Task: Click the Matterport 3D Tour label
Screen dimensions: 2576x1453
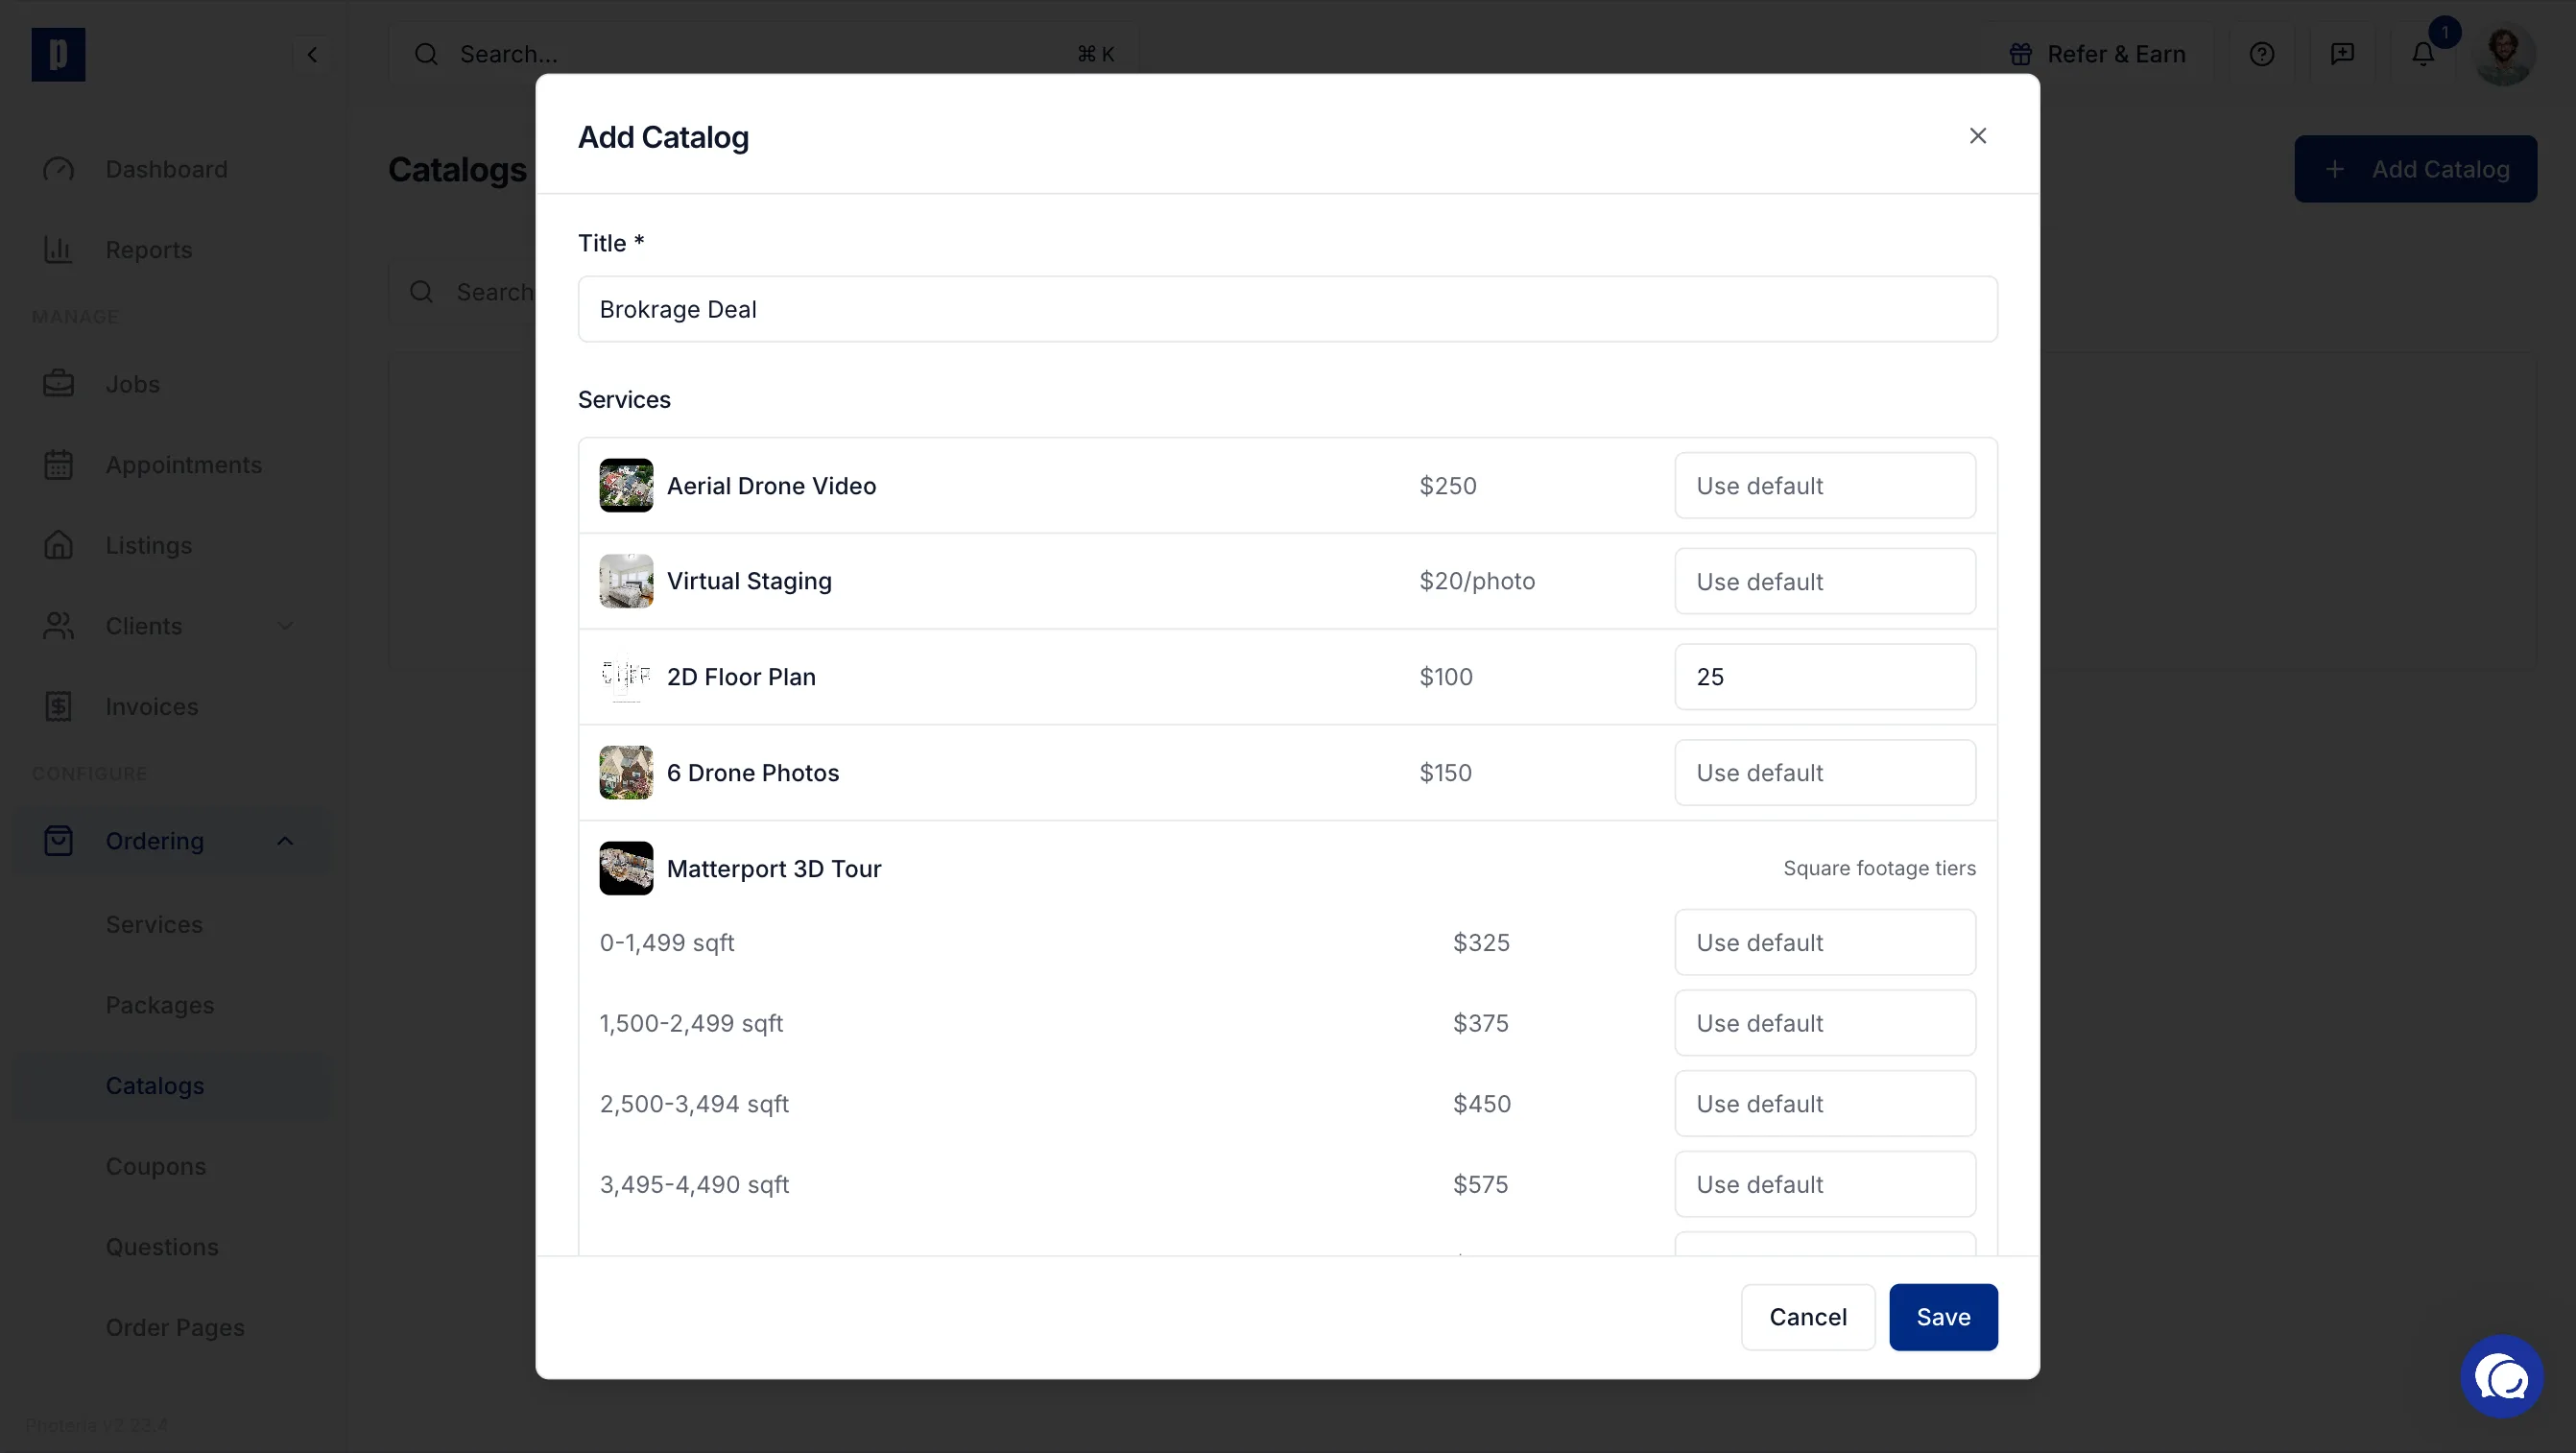Action: 774,868
